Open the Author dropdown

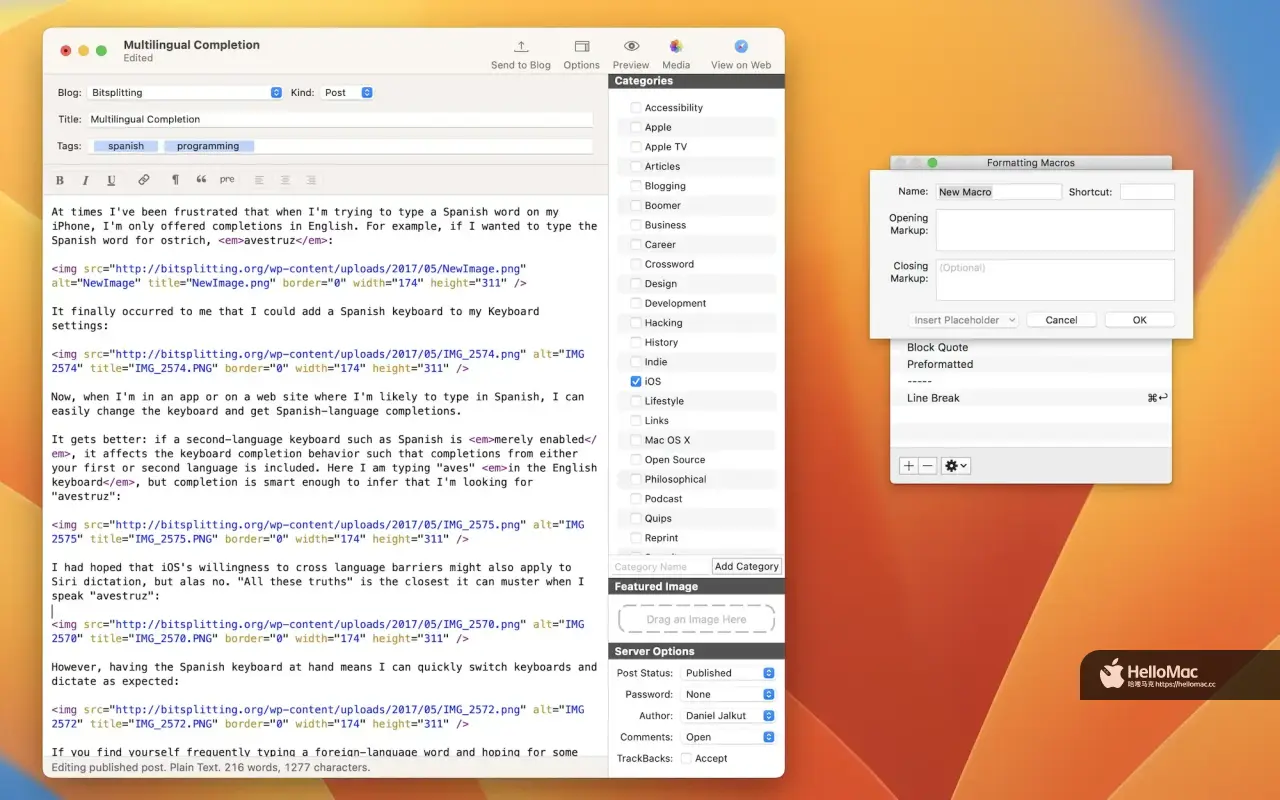(x=728, y=716)
